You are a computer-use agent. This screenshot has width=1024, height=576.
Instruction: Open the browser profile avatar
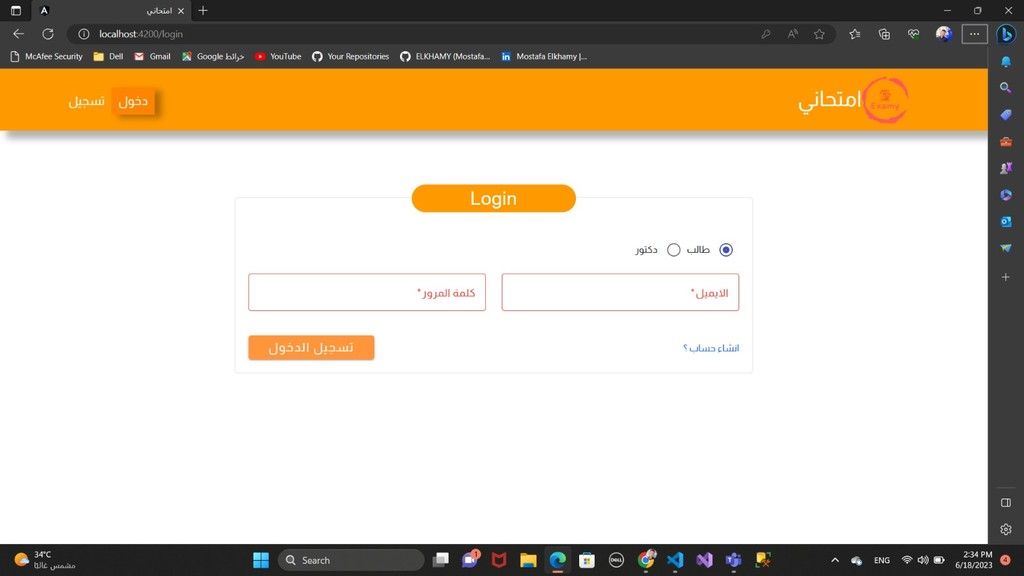(943, 34)
